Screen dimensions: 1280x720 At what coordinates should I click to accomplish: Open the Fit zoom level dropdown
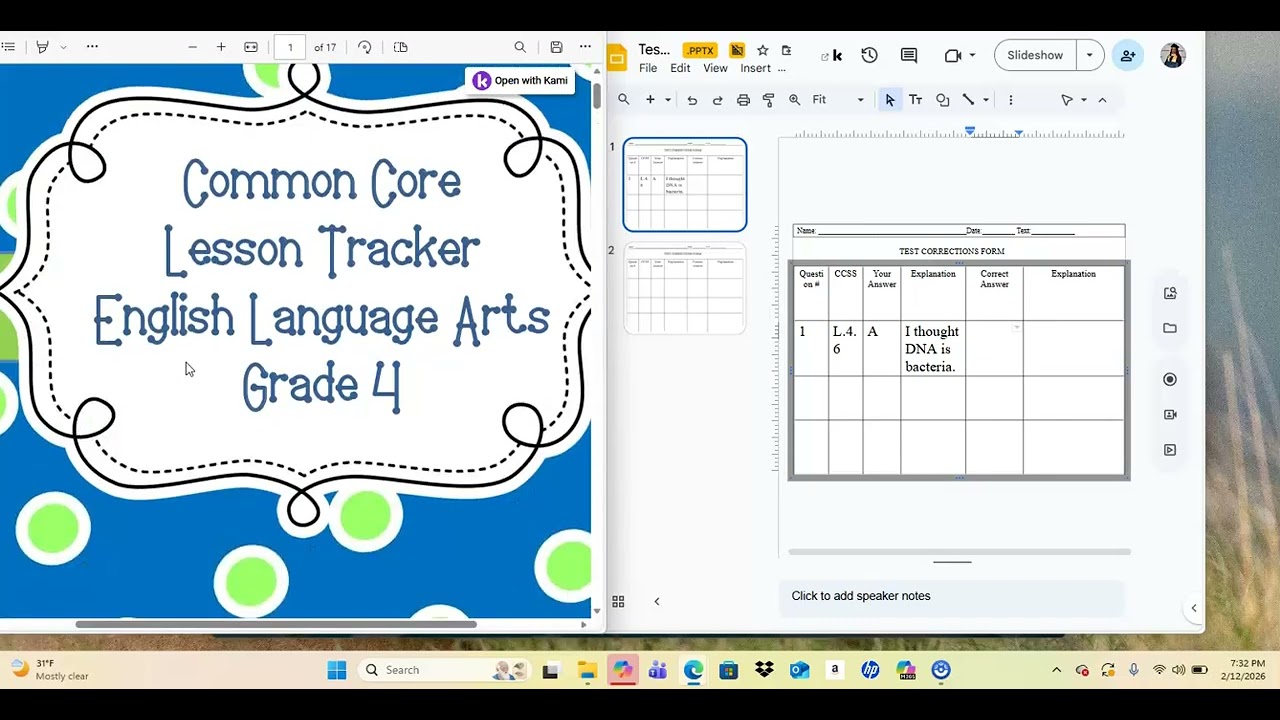point(838,100)
